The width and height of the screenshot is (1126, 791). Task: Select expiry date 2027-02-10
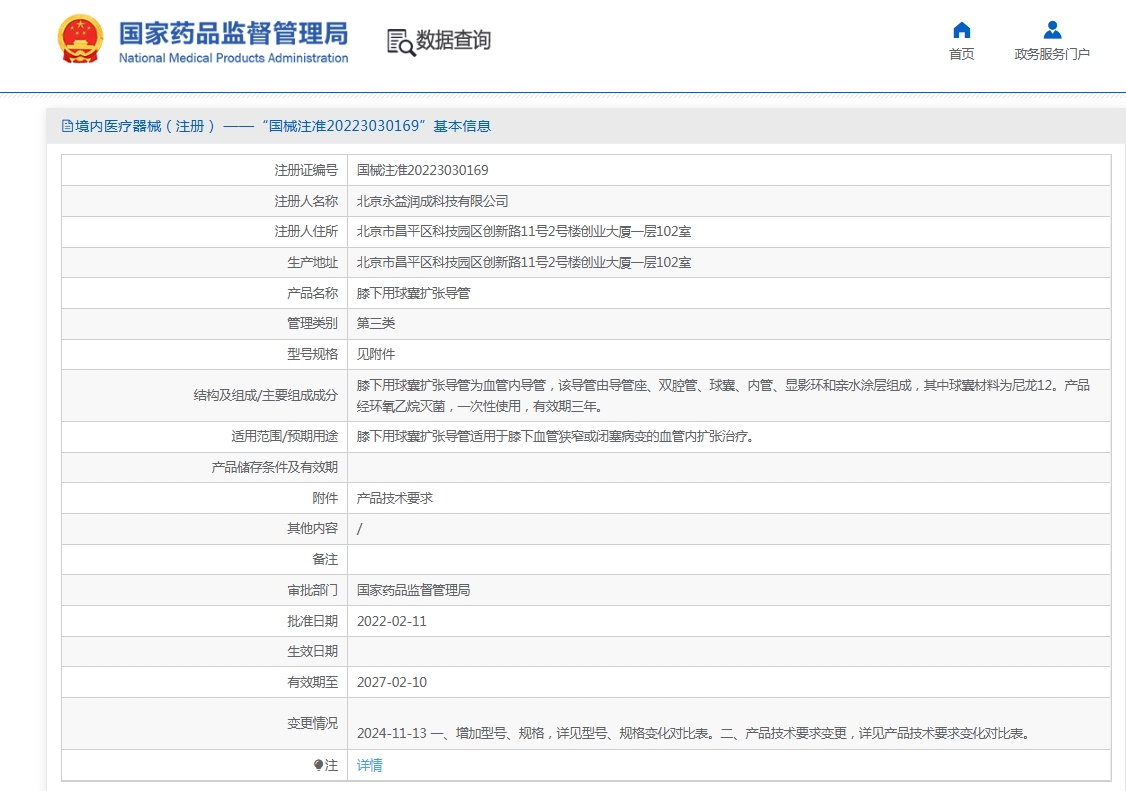(391, 683)
